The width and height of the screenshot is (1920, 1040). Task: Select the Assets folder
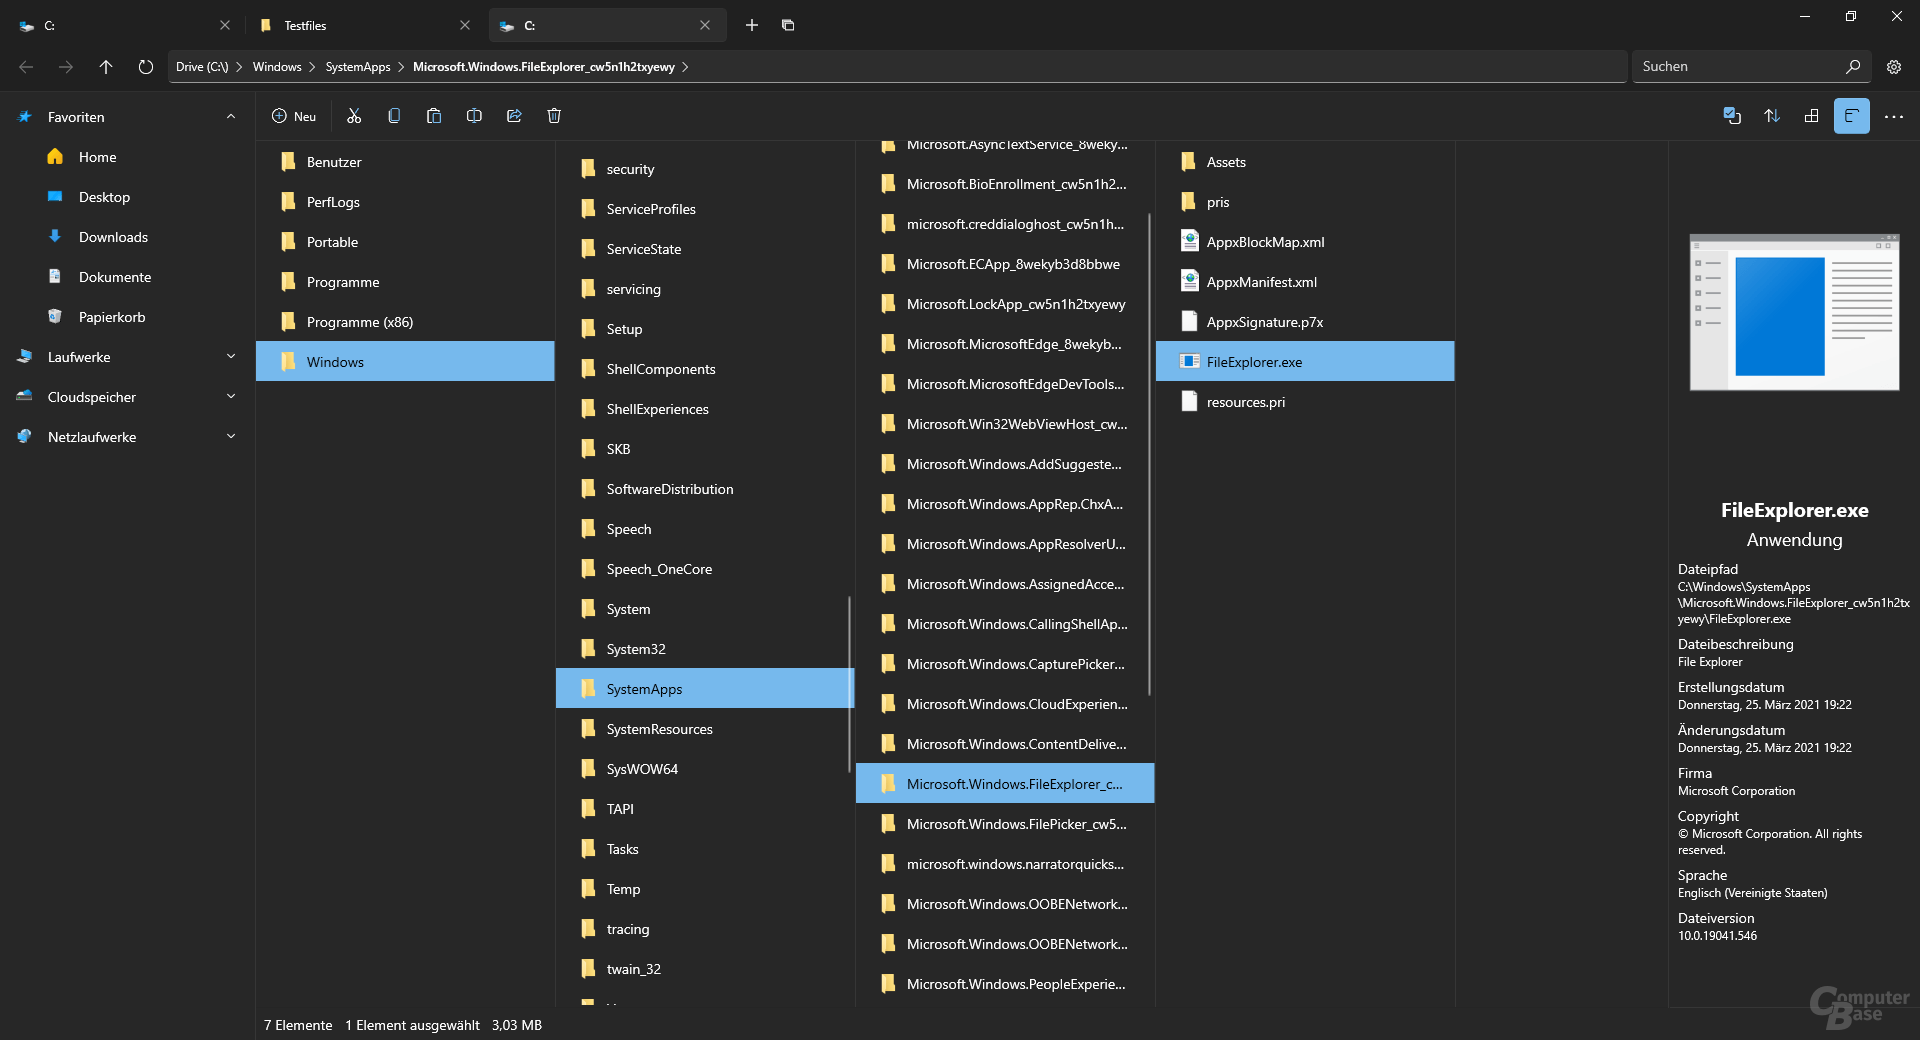coord(1305,162)
